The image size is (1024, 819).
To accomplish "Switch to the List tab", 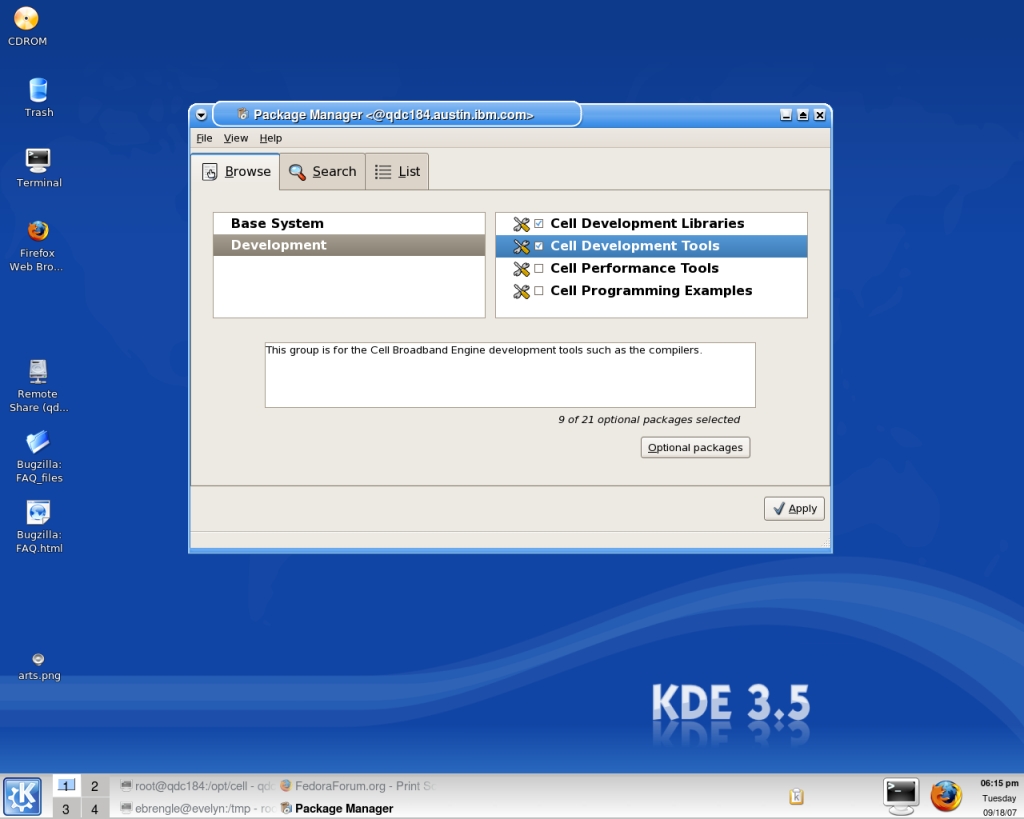I will pyautogui.click(x=397, y=172).
